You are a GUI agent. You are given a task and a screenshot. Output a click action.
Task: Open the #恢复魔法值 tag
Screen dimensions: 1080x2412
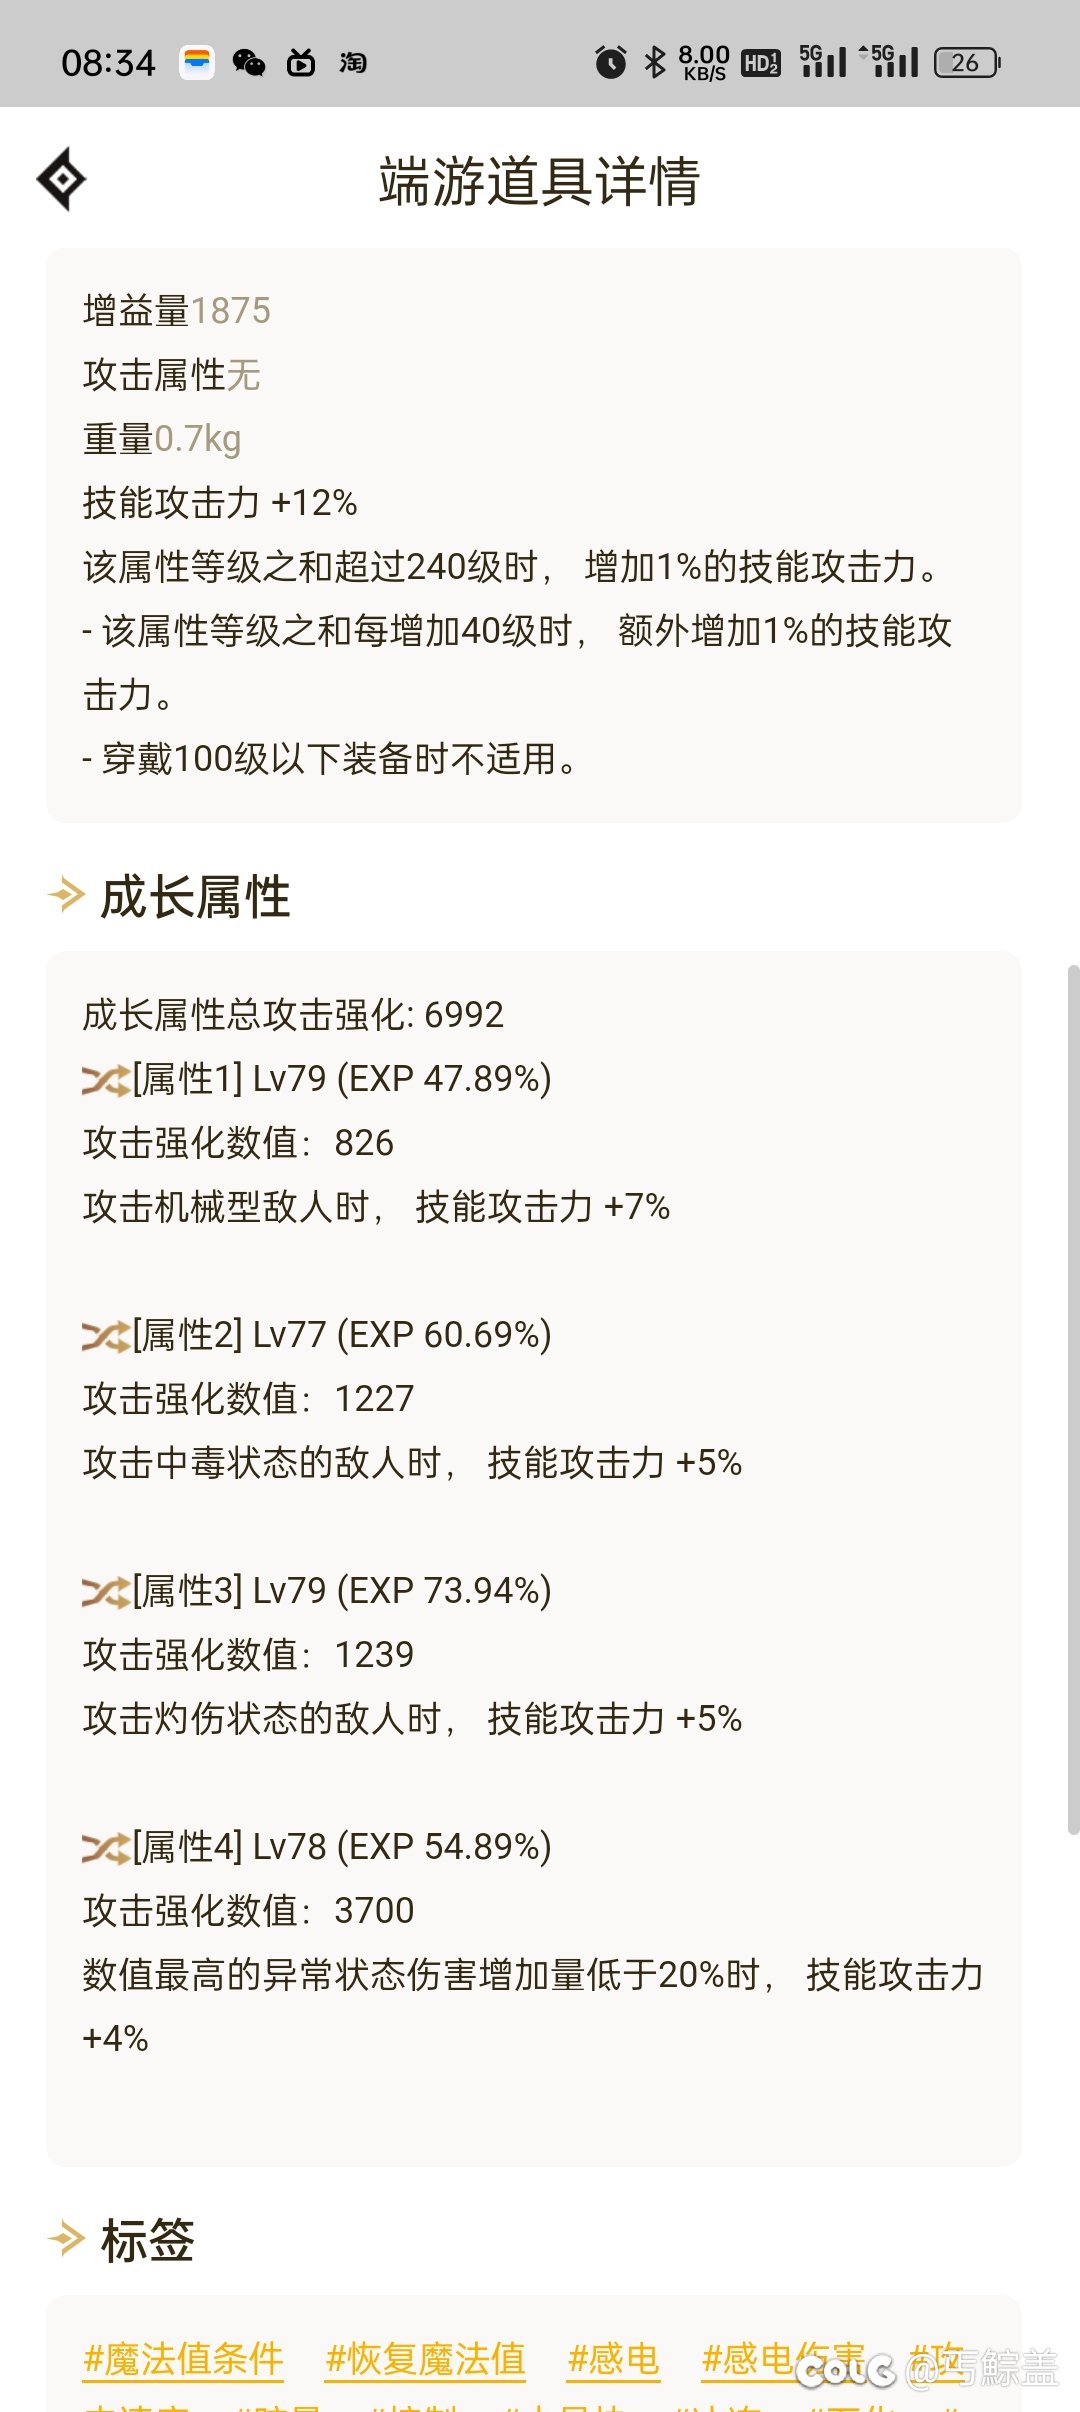coord(426,2359)
